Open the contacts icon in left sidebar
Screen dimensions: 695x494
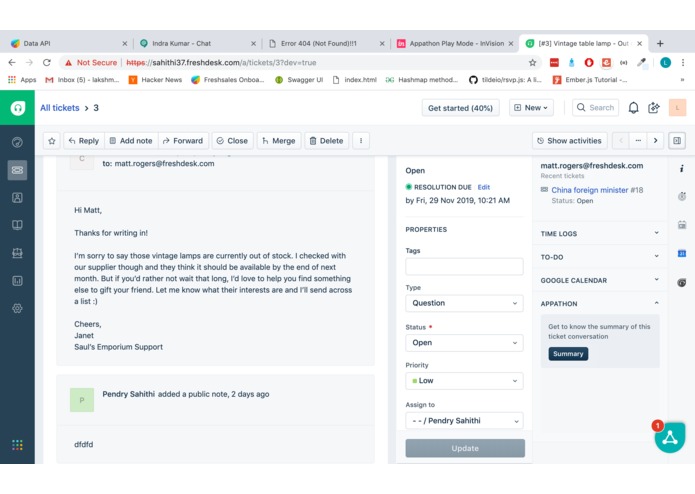(17, 198)
